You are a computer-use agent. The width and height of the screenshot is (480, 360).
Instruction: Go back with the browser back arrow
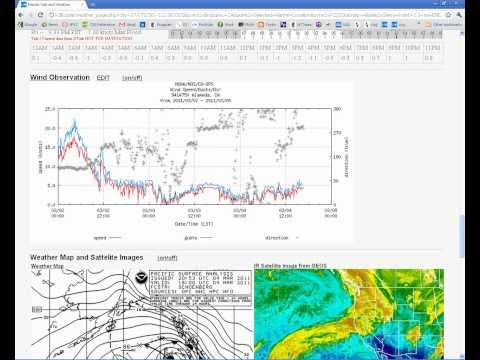point(21,15)
